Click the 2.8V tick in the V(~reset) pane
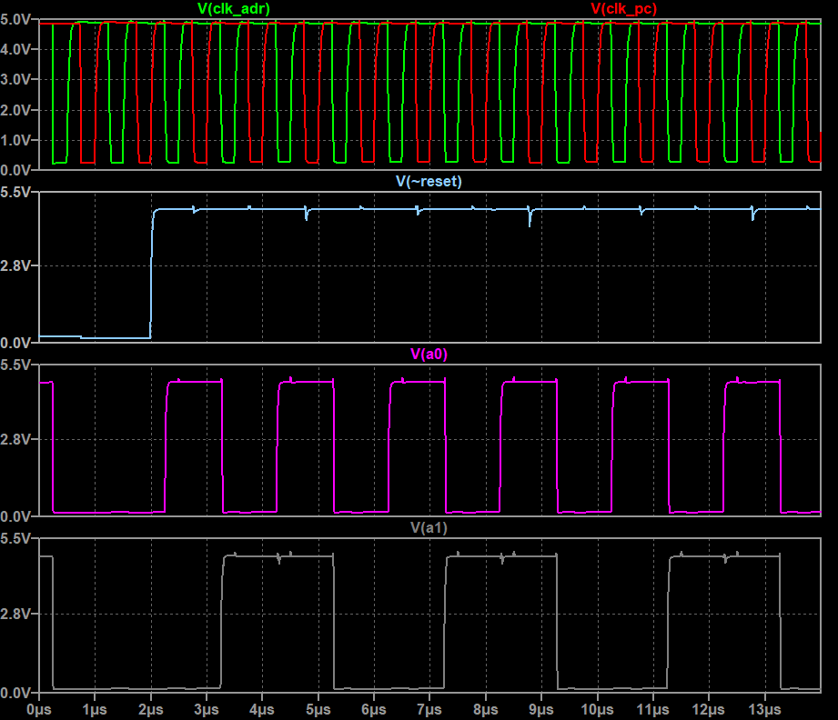 point(17,266)
